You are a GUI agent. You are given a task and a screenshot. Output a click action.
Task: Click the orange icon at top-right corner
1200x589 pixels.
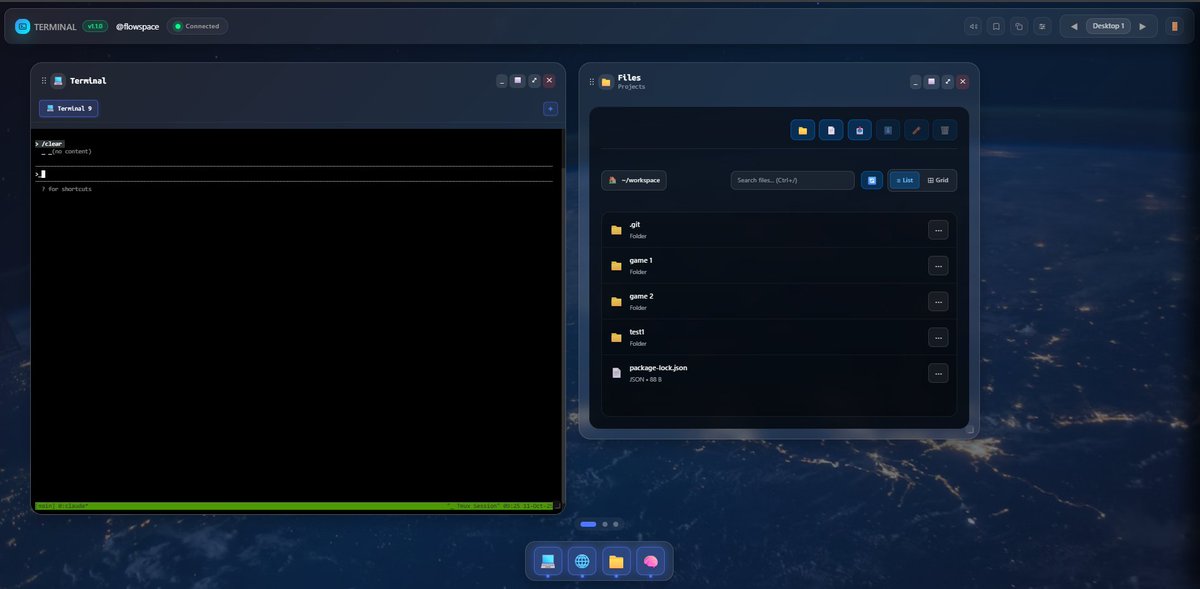(x=1175, y=26)
